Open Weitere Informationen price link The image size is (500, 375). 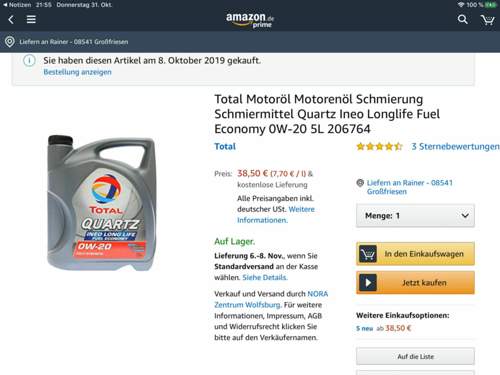tap(276, 215)
